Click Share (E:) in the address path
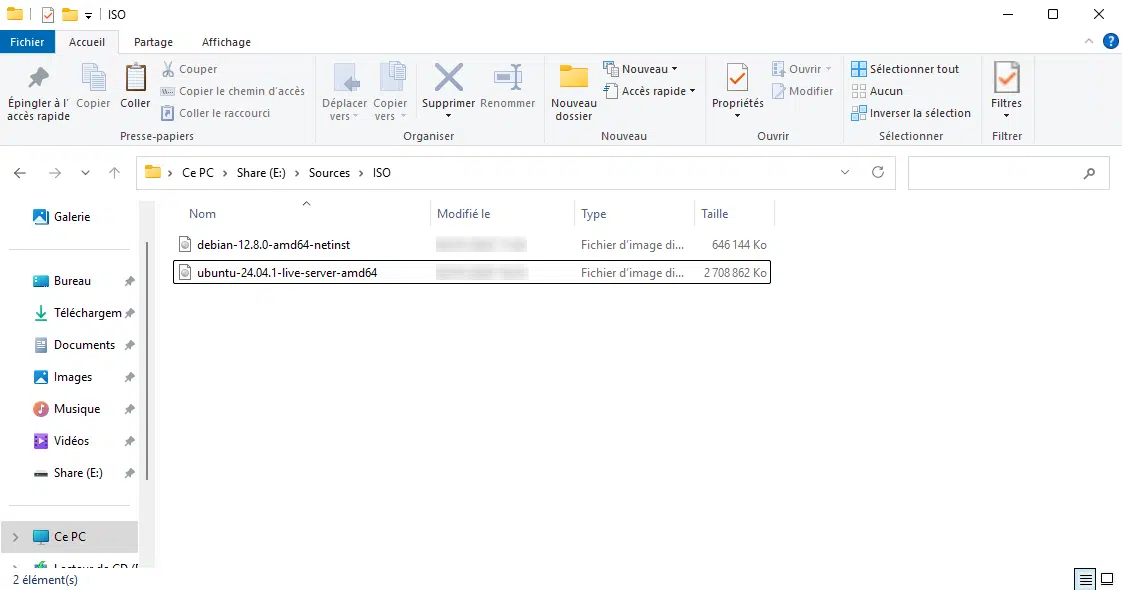Viewport: 1122px width, 590px height. (261, 172)
